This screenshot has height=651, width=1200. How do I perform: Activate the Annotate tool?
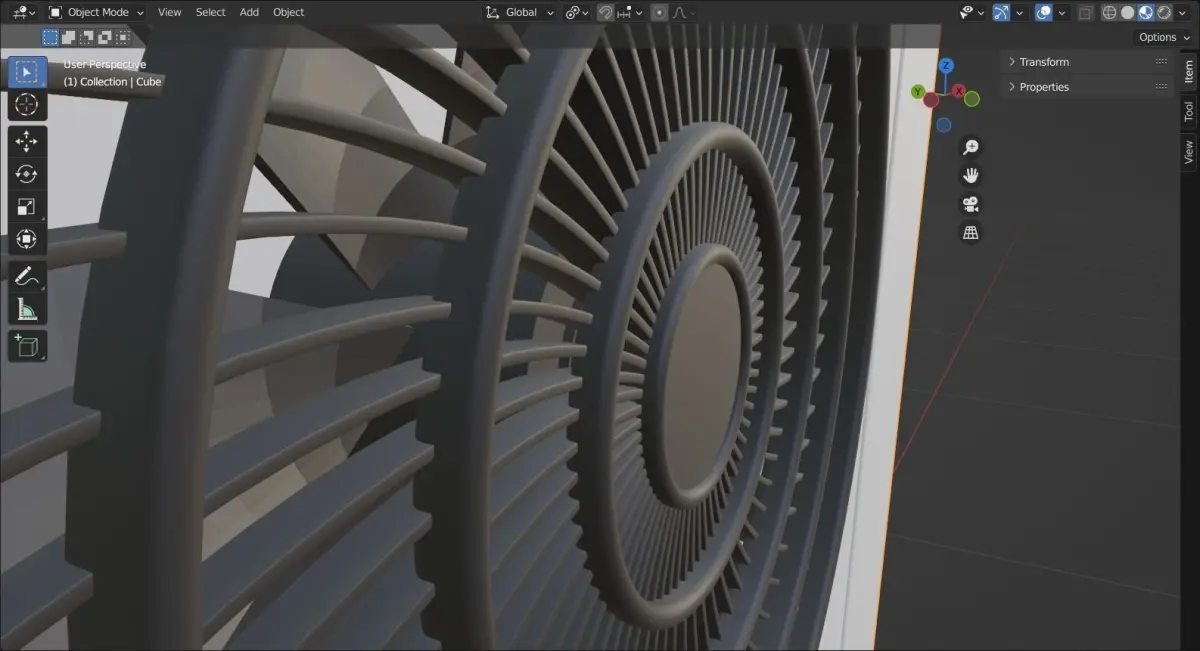coord(27,277)
